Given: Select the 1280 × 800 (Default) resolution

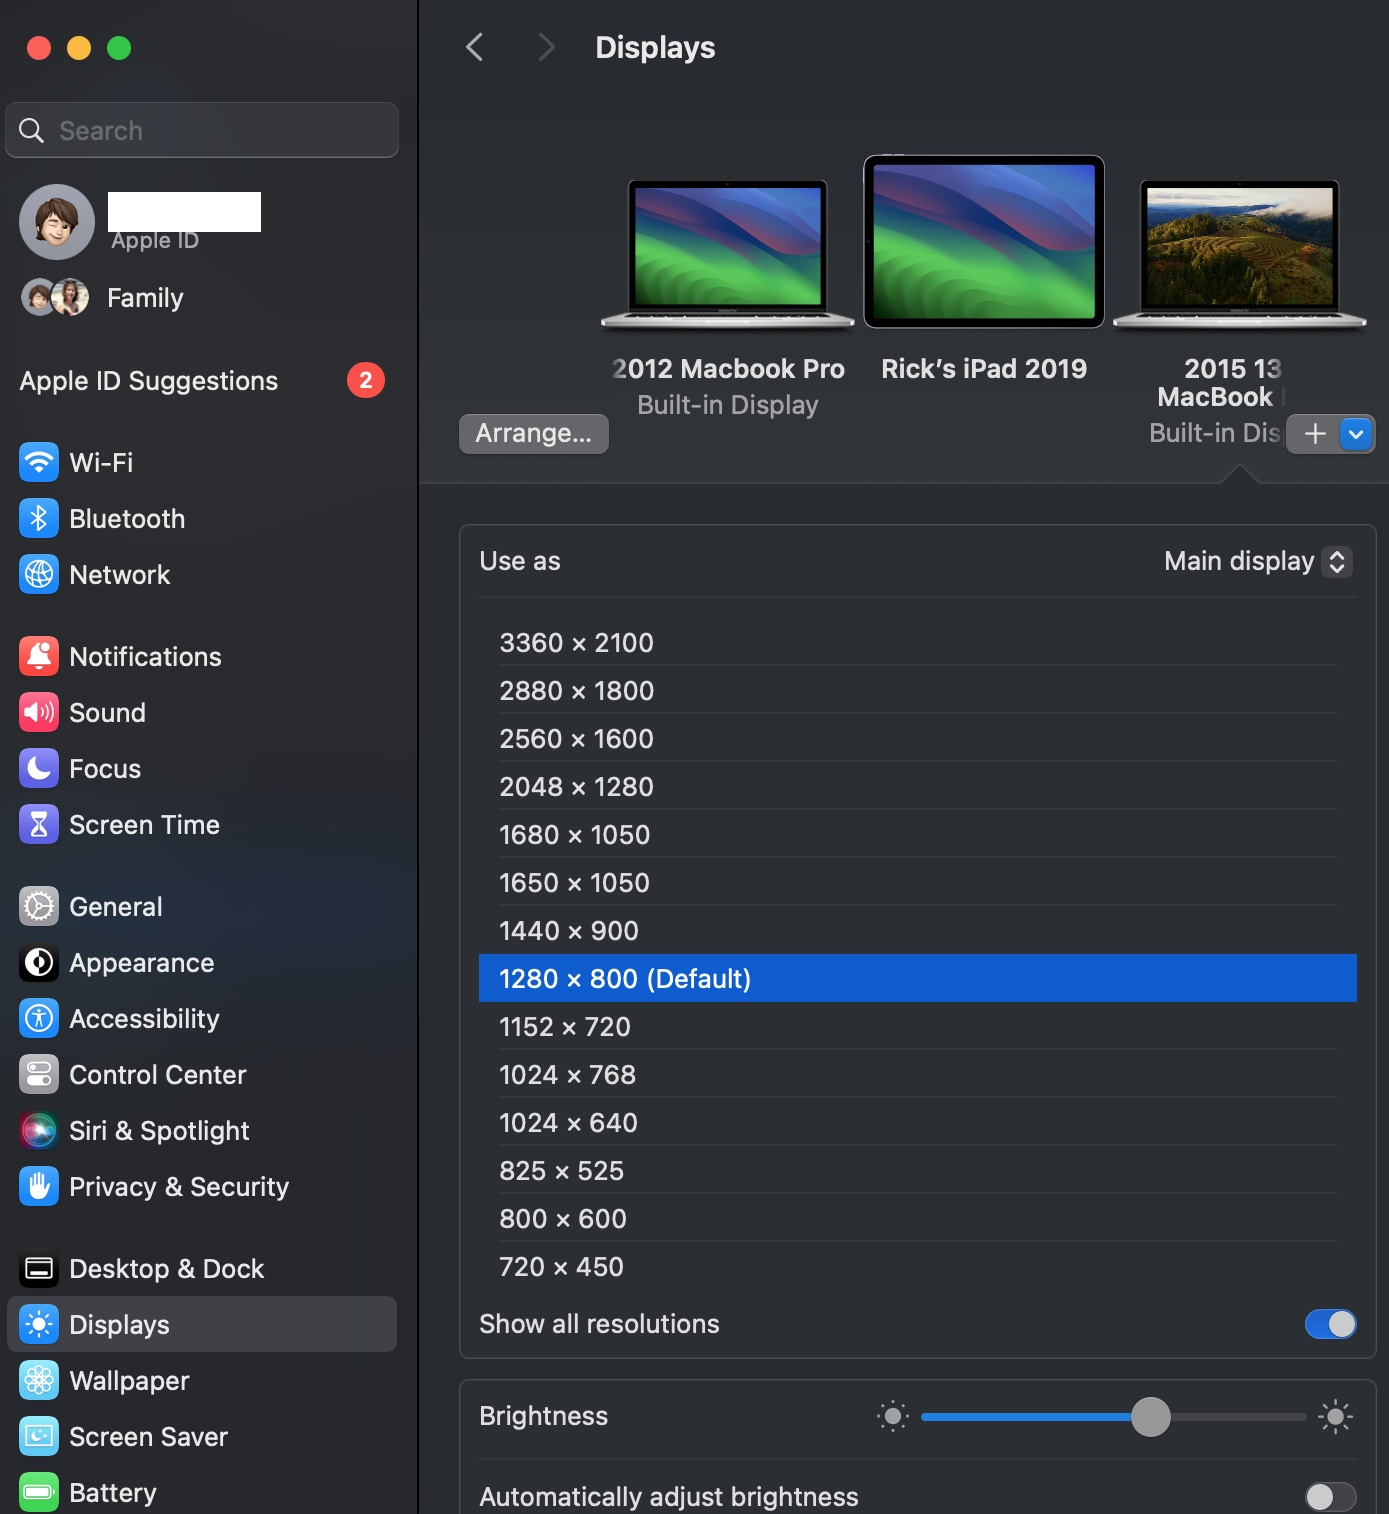Looking at the screenshot, I should click(x=918, y=978).
